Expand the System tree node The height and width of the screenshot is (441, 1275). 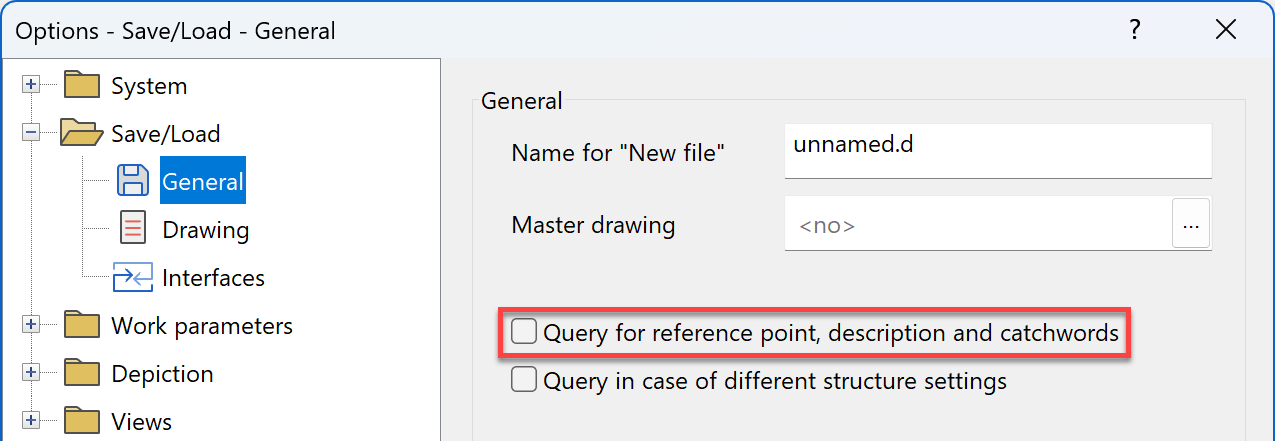pyautogui.click(x=31, y=86)
